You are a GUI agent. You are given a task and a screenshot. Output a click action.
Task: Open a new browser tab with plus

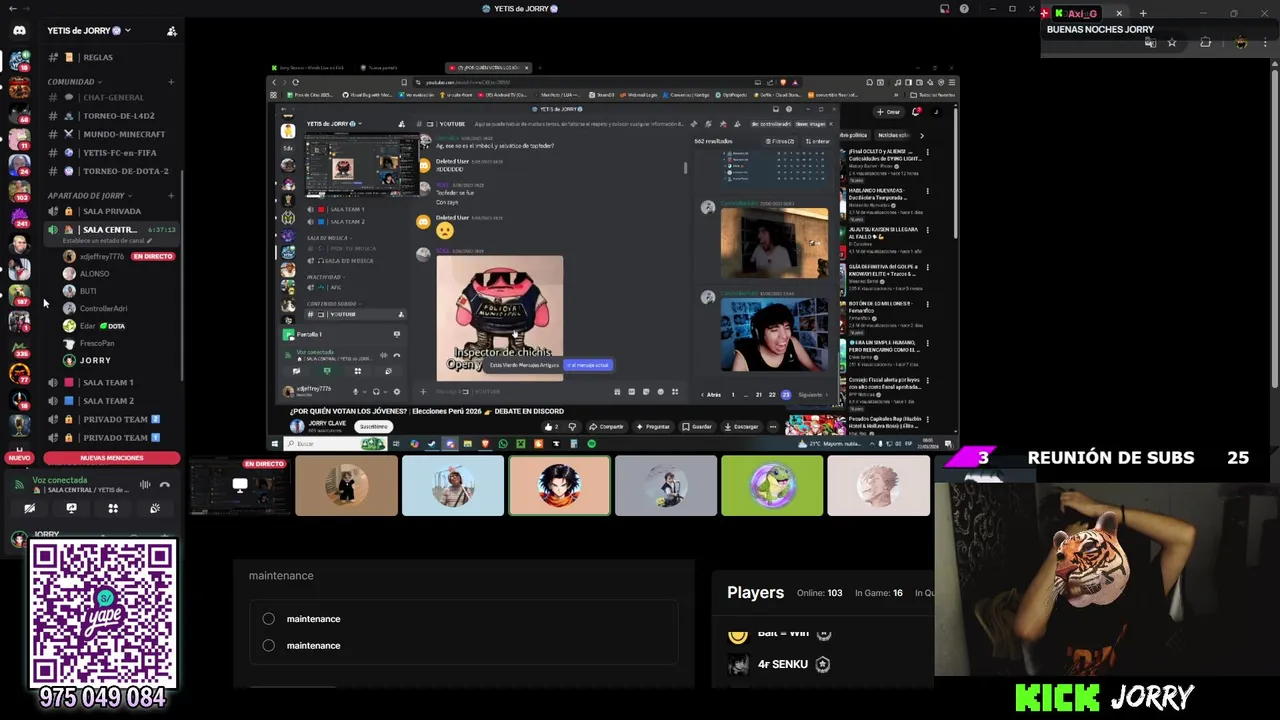coord(1143,13)
